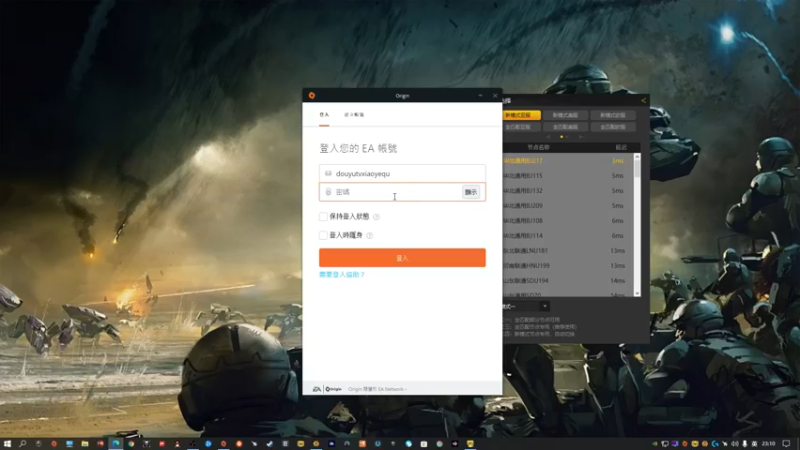Screen dimensions: 800x450
Task: Click the help icon beside 登入時隱身
Action: click(x=369, y=235)
